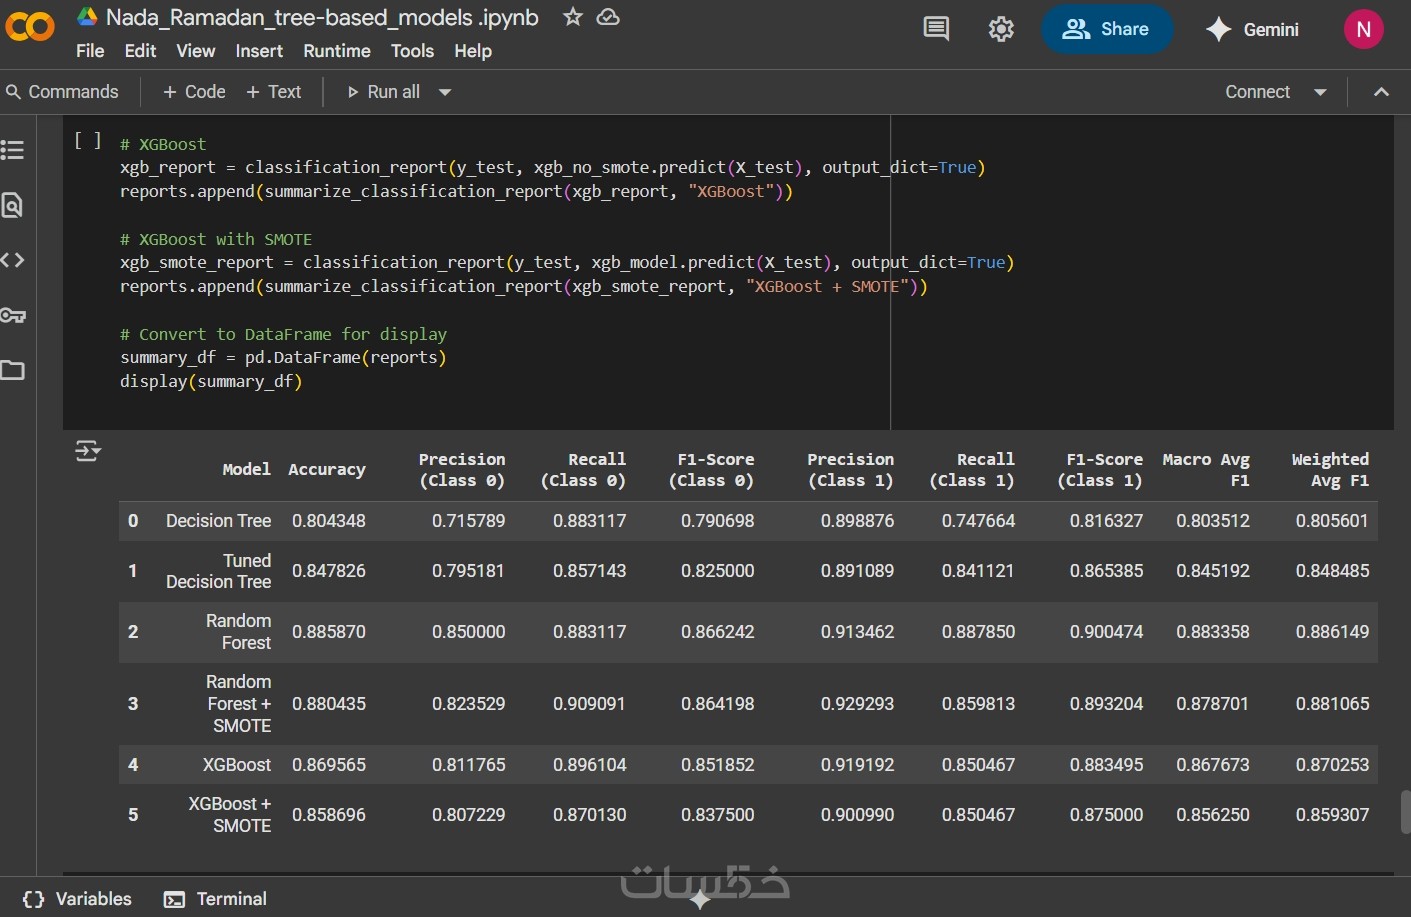The image size is (1411, 917).
Task: Share the notebook
Action: (x=1106, y=29)
